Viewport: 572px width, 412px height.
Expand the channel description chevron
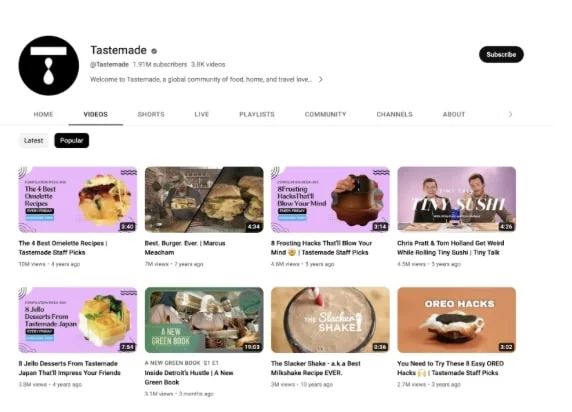320,79
